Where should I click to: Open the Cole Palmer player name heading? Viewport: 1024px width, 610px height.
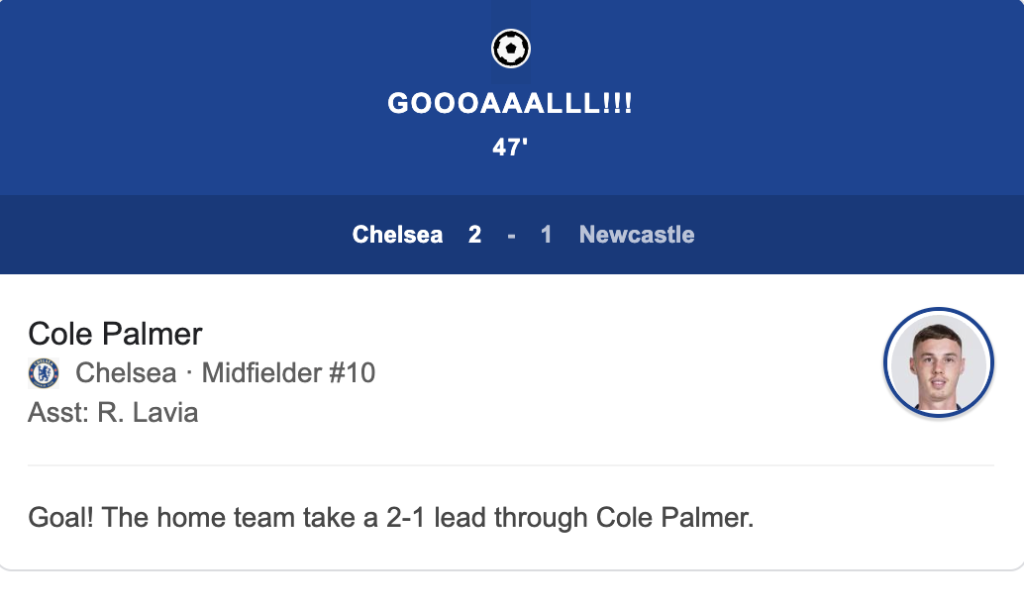click(115, 333)
